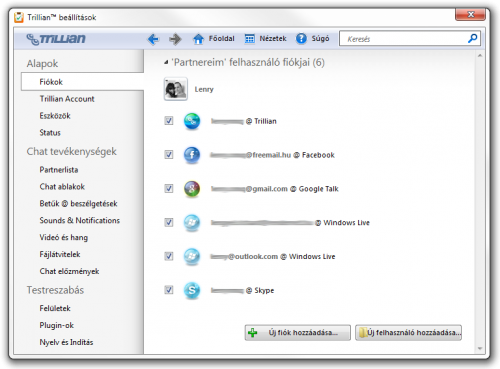The image size is (500, 369).
Task: Click the Trillian account globe icon
Action: point(192,121)
